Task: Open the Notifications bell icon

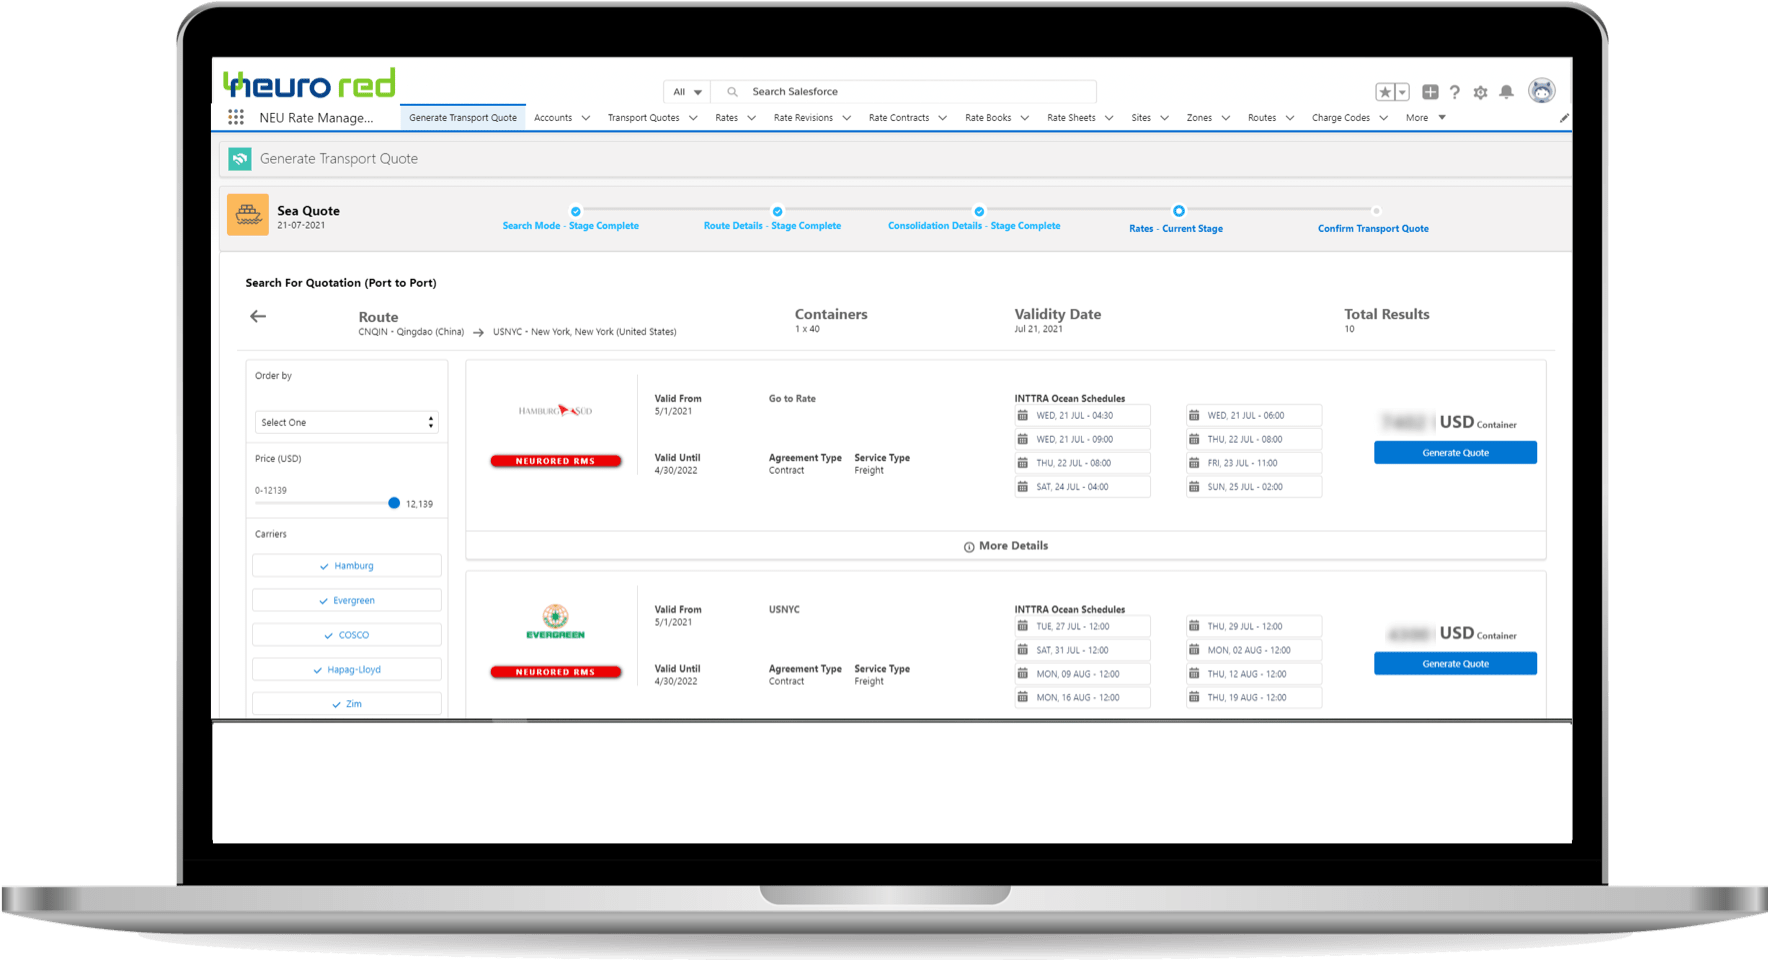Action: click(1505, 91)
